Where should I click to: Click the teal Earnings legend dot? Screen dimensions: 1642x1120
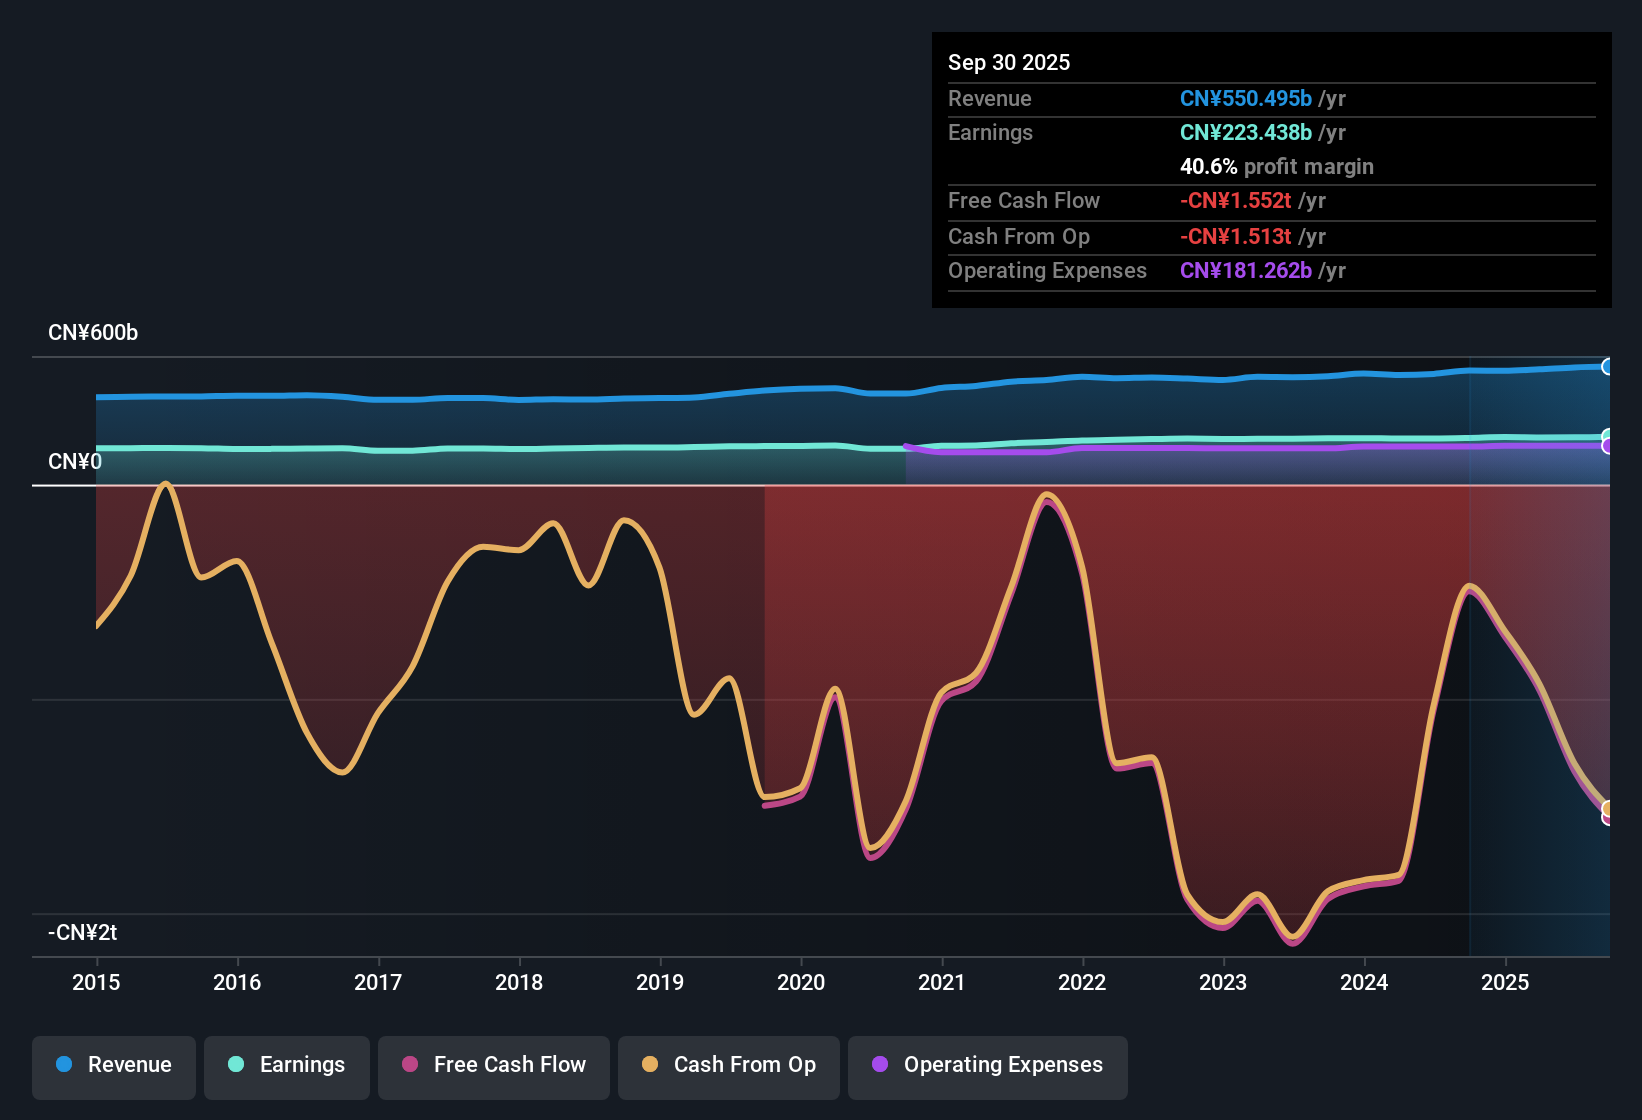[x=237, y=1066]
